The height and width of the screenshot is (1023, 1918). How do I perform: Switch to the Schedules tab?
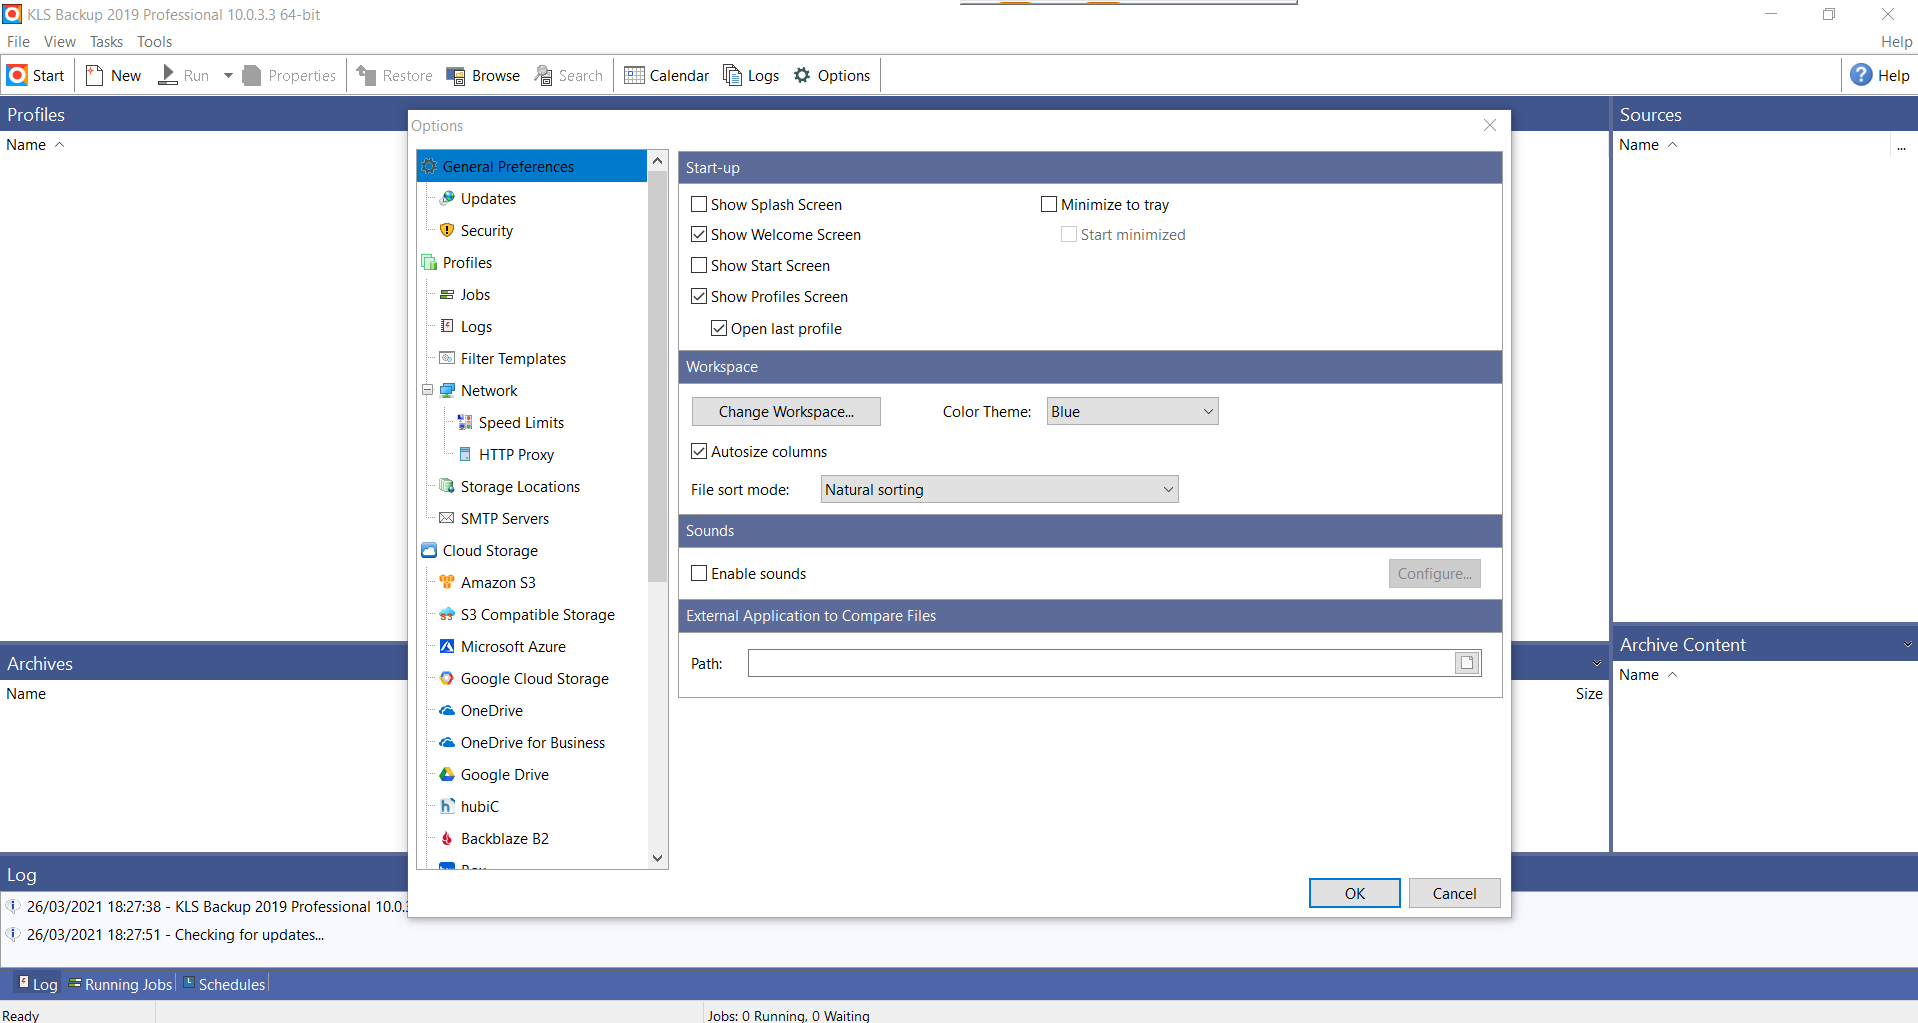(225, 984)
